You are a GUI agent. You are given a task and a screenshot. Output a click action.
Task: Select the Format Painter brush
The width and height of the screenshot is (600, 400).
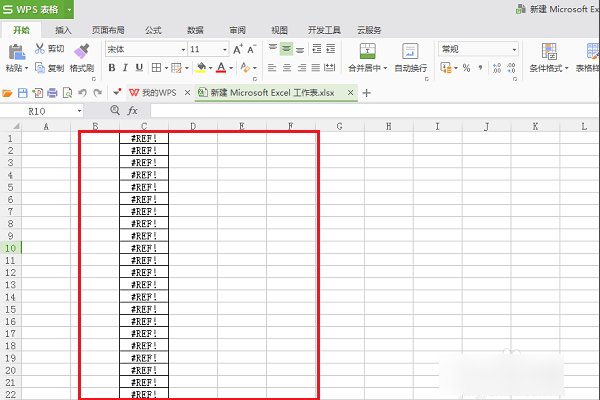(82, 51)
